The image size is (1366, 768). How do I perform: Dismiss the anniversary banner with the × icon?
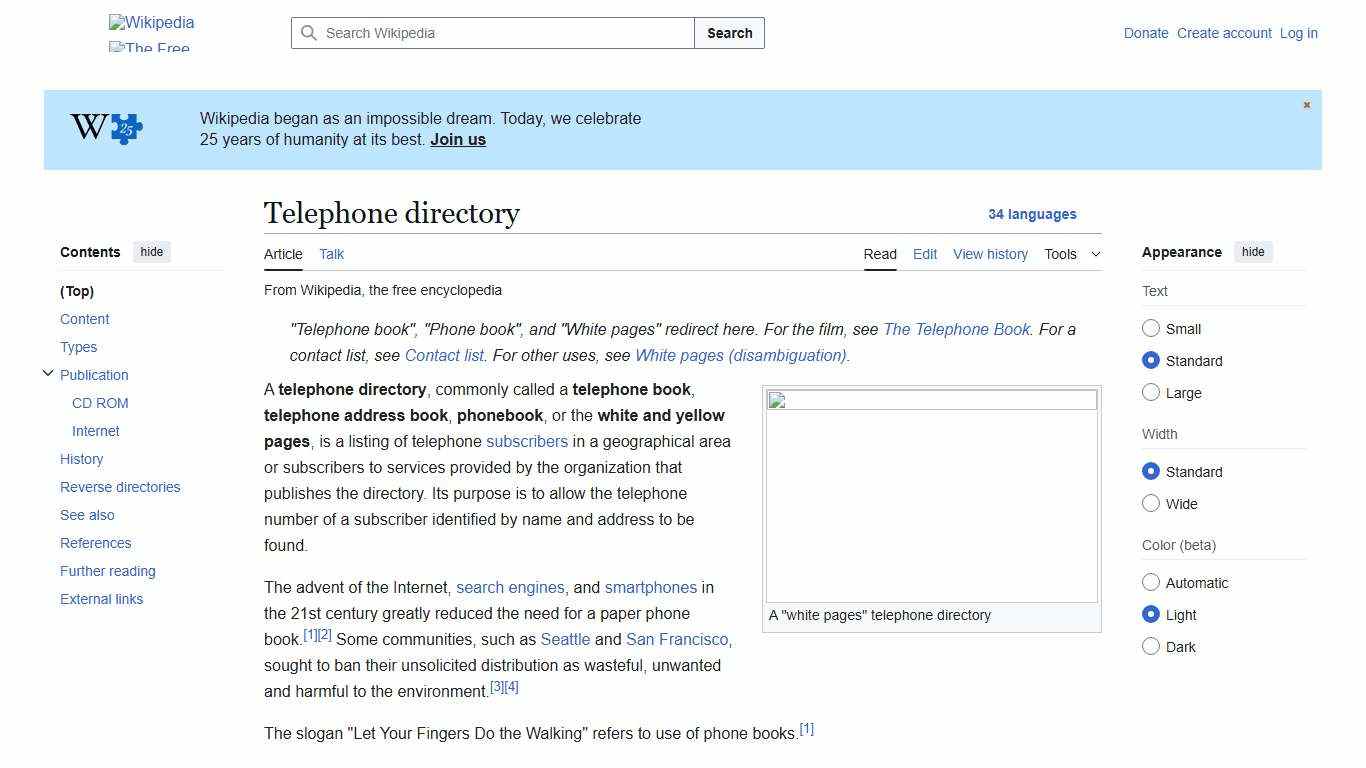(x=1306, y=104)
